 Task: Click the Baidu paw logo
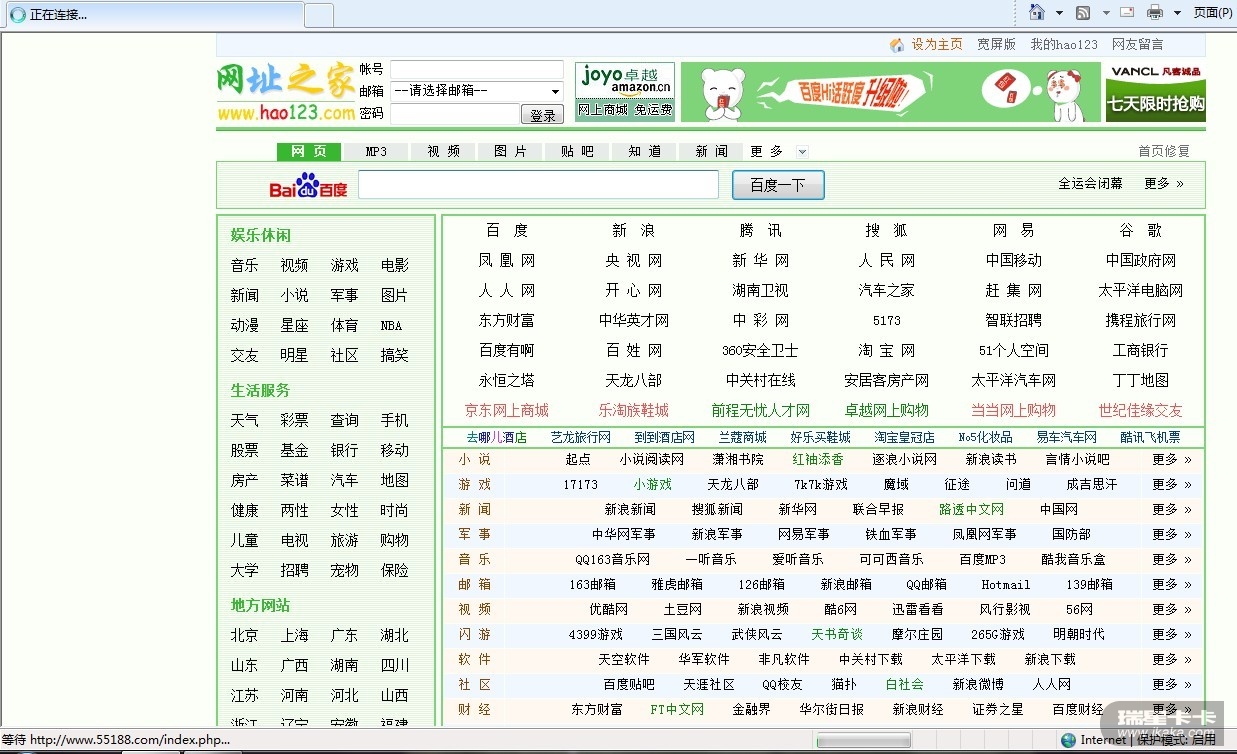(308, 185)
